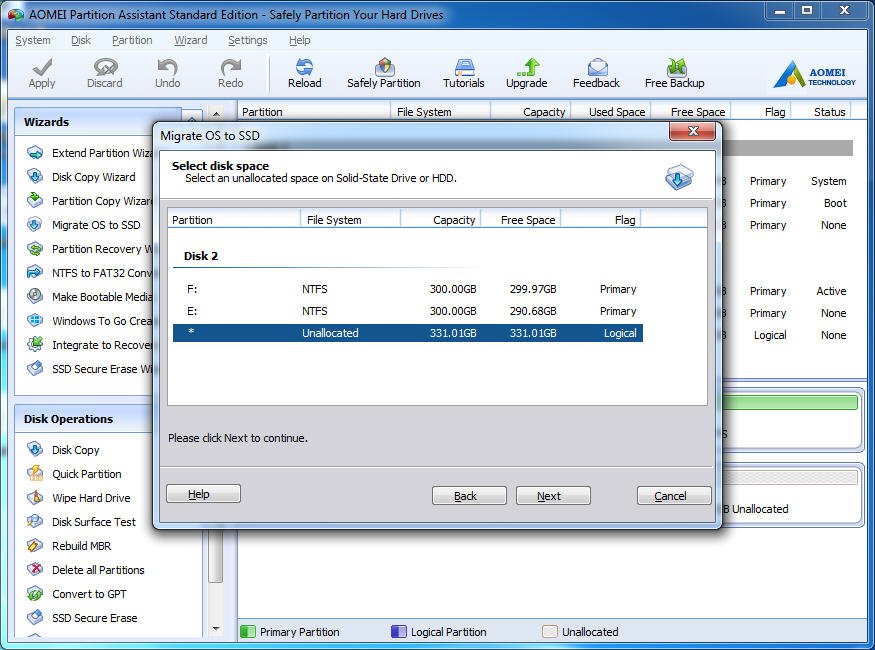Open the Help menu
Viewport: 875px width, 650px height.
[300, 40]
